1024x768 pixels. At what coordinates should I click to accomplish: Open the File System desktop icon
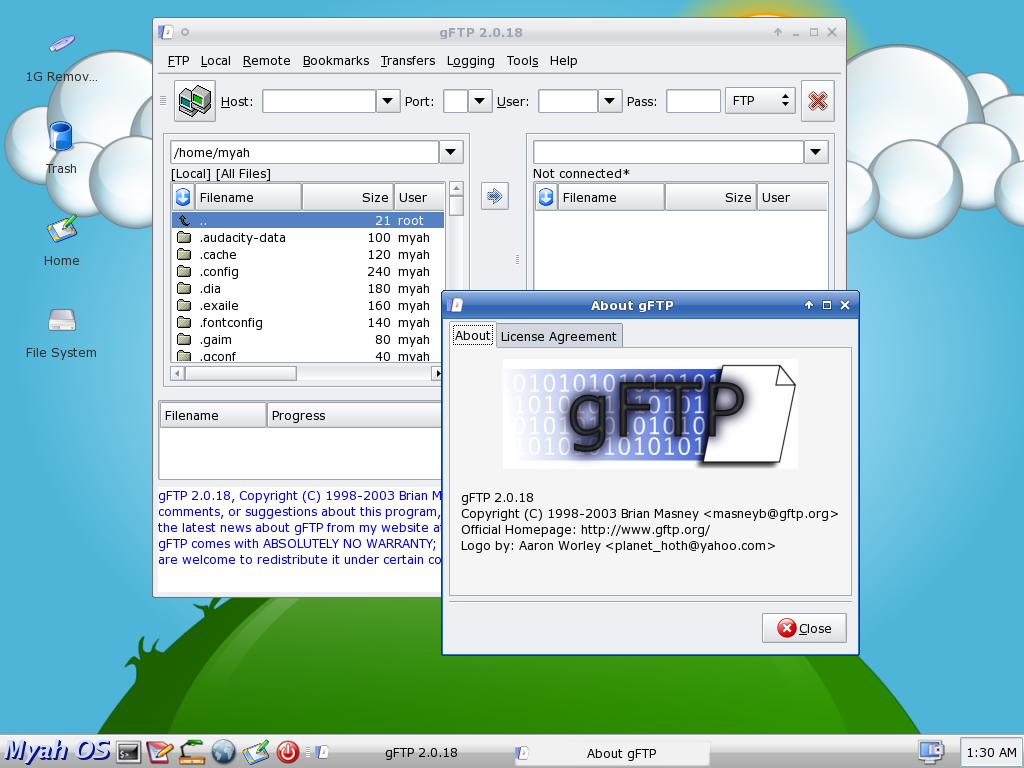[62, 321]
